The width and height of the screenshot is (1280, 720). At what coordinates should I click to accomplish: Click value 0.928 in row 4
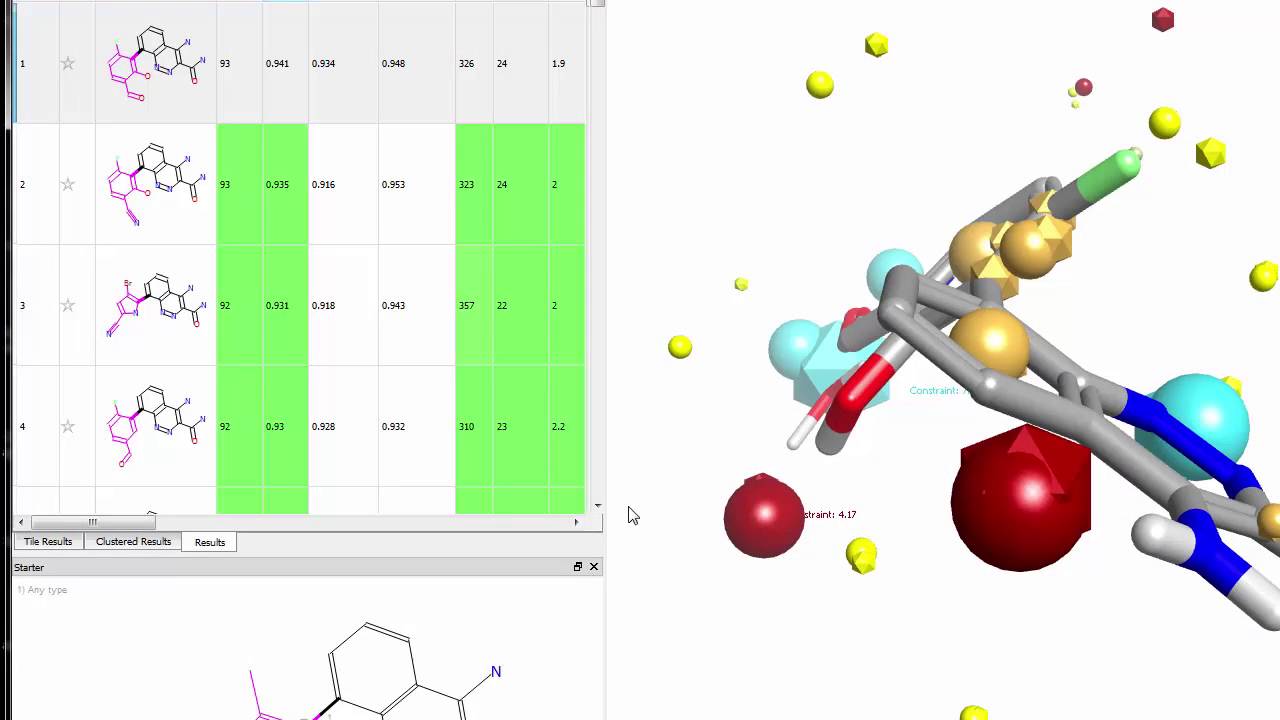(x=323, y=426)
